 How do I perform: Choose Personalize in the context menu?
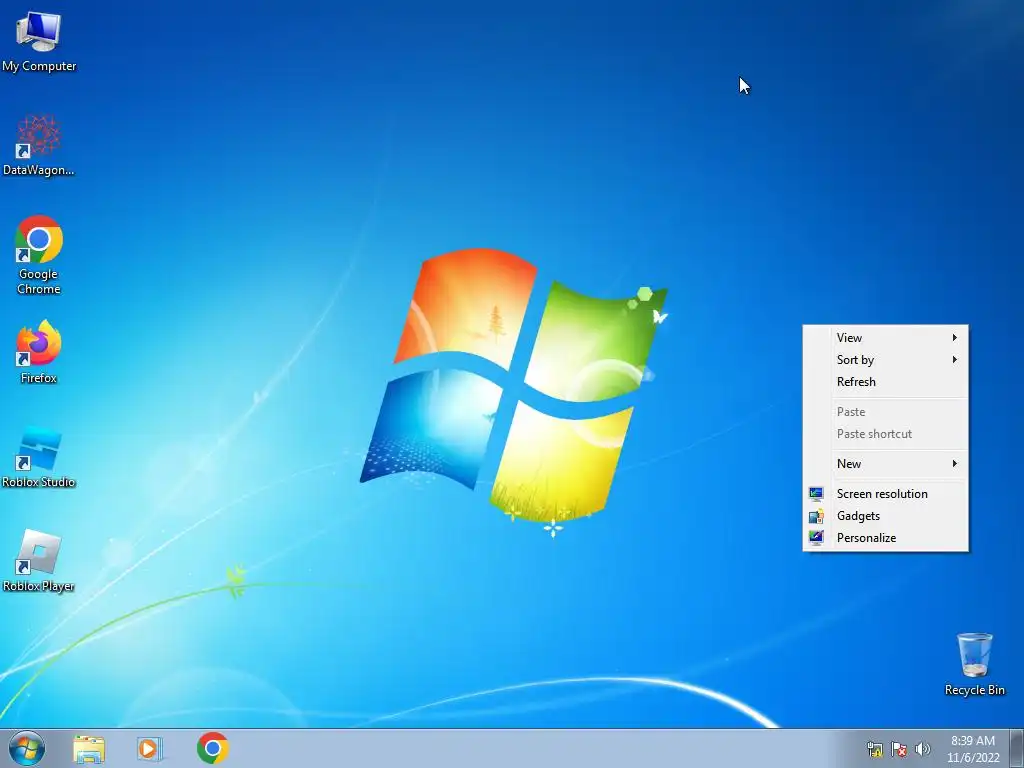[886, 538]
